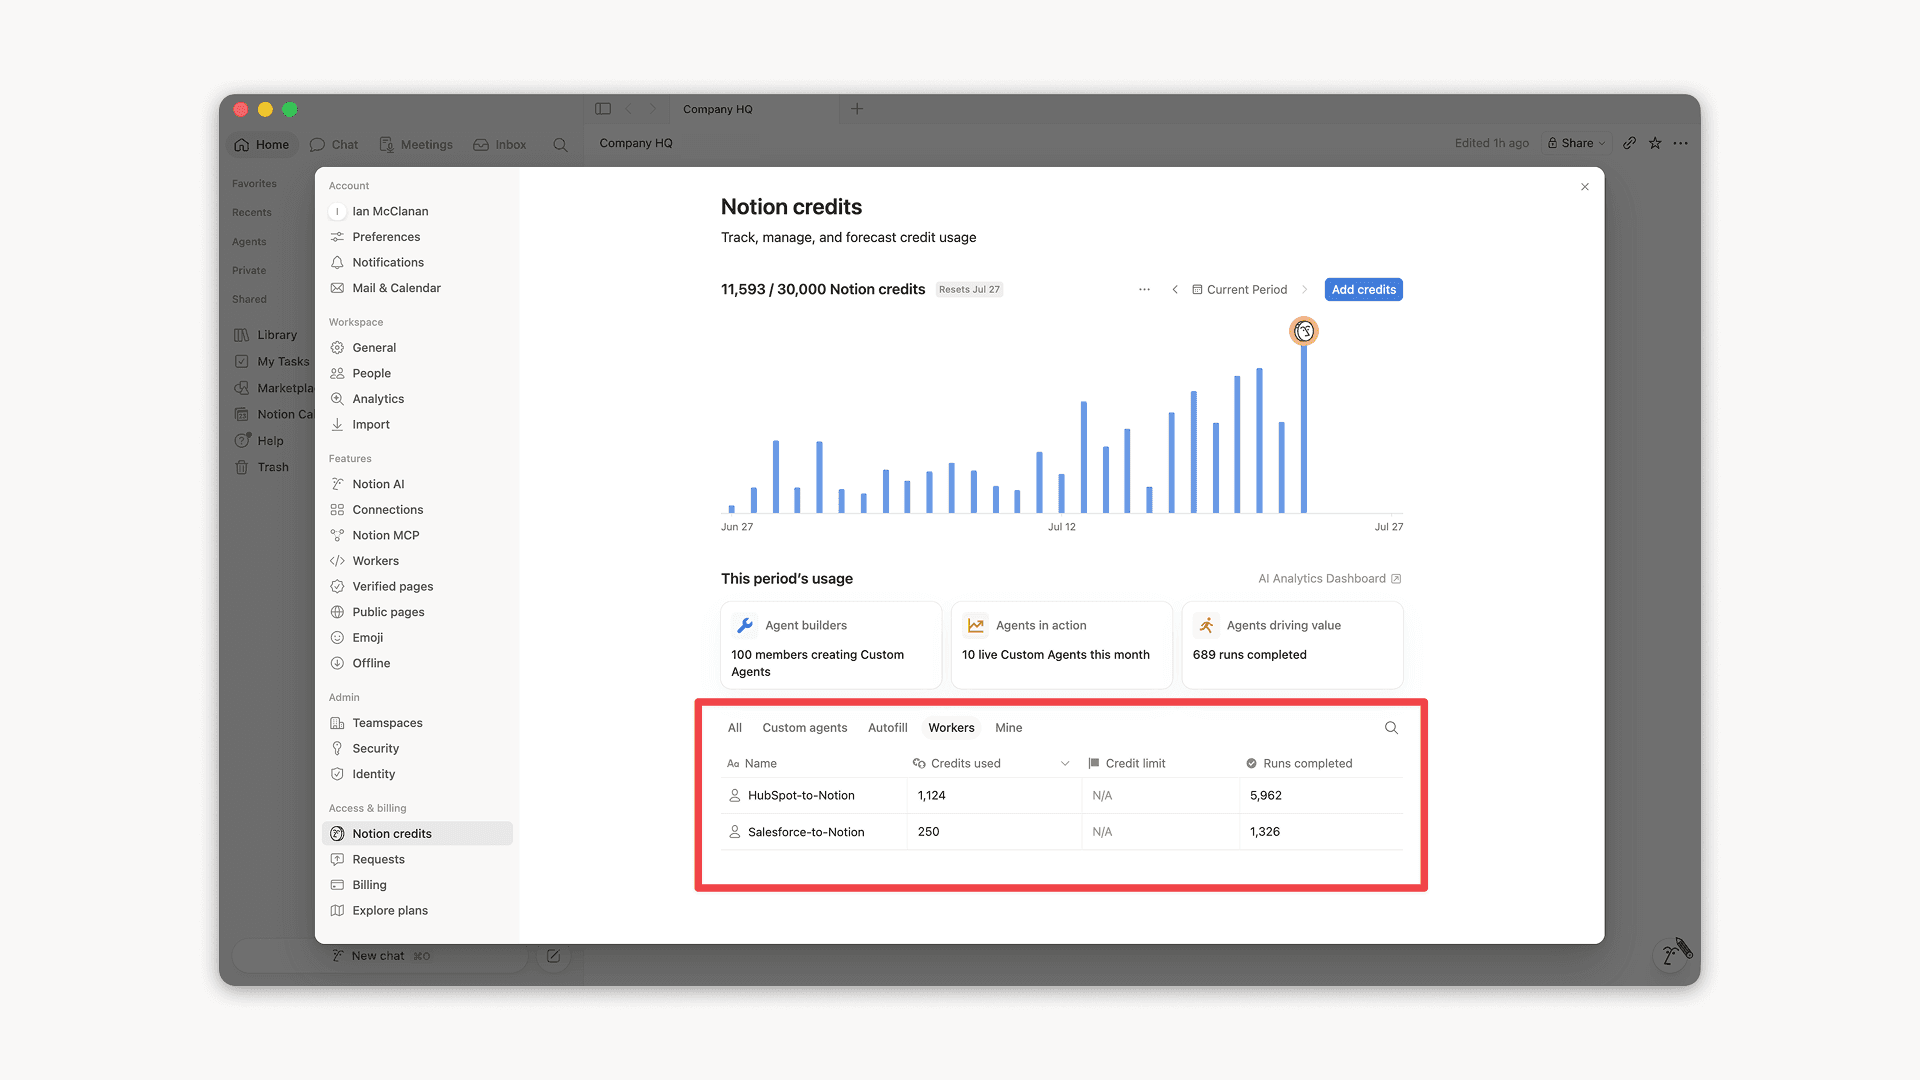Image resolution: width=1920 pixels, height=1080 pixels.
Task: Click the Home button in the background window
Action: point(262,145)
